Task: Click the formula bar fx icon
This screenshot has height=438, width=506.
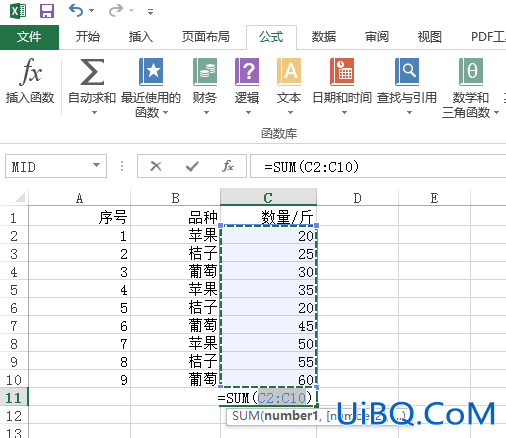Action: [x=228, y=166]
